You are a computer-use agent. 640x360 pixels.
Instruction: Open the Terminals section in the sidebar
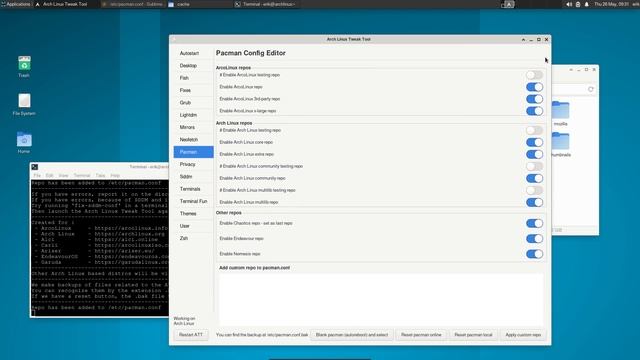(193, 189)
